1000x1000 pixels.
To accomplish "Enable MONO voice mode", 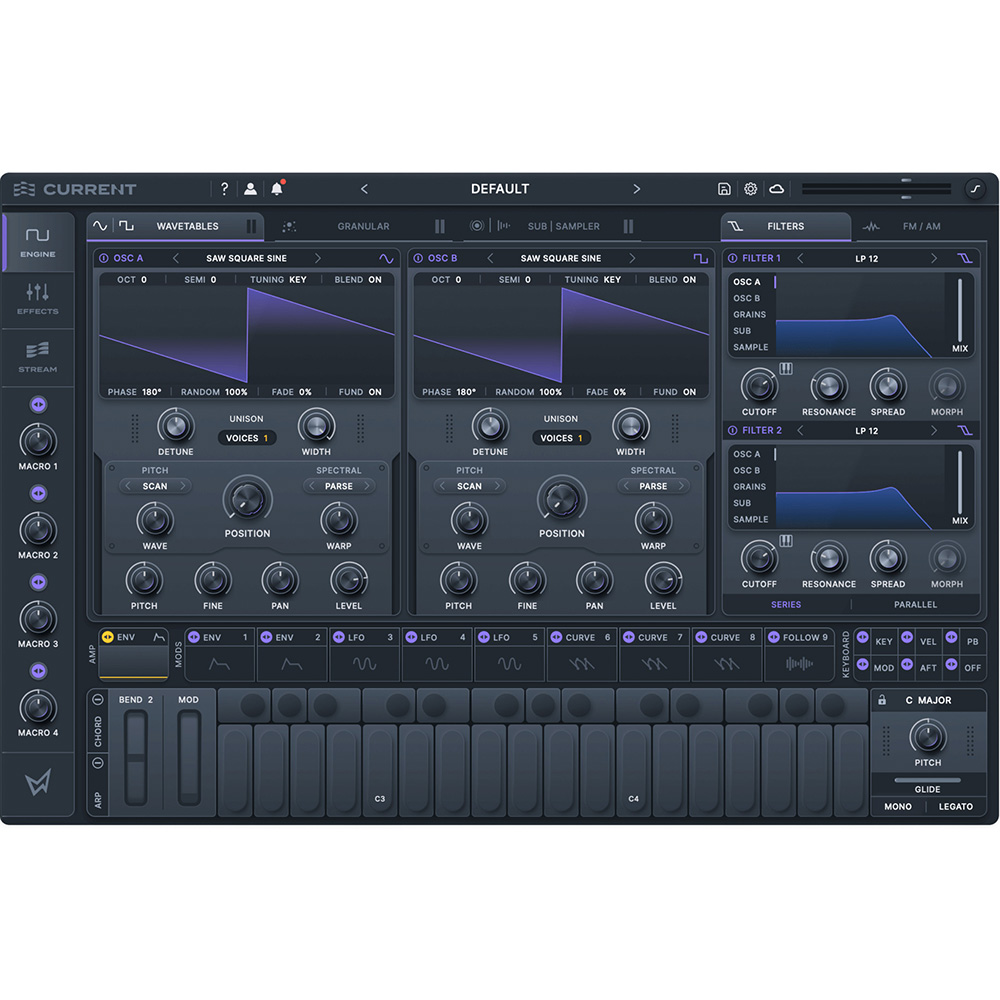I will point(897,807).
